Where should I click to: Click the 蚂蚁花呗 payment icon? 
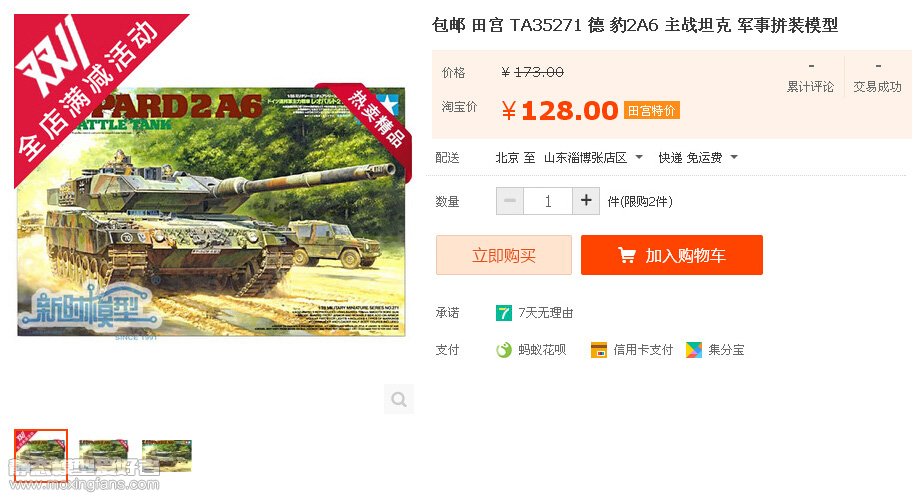[503, 350]
